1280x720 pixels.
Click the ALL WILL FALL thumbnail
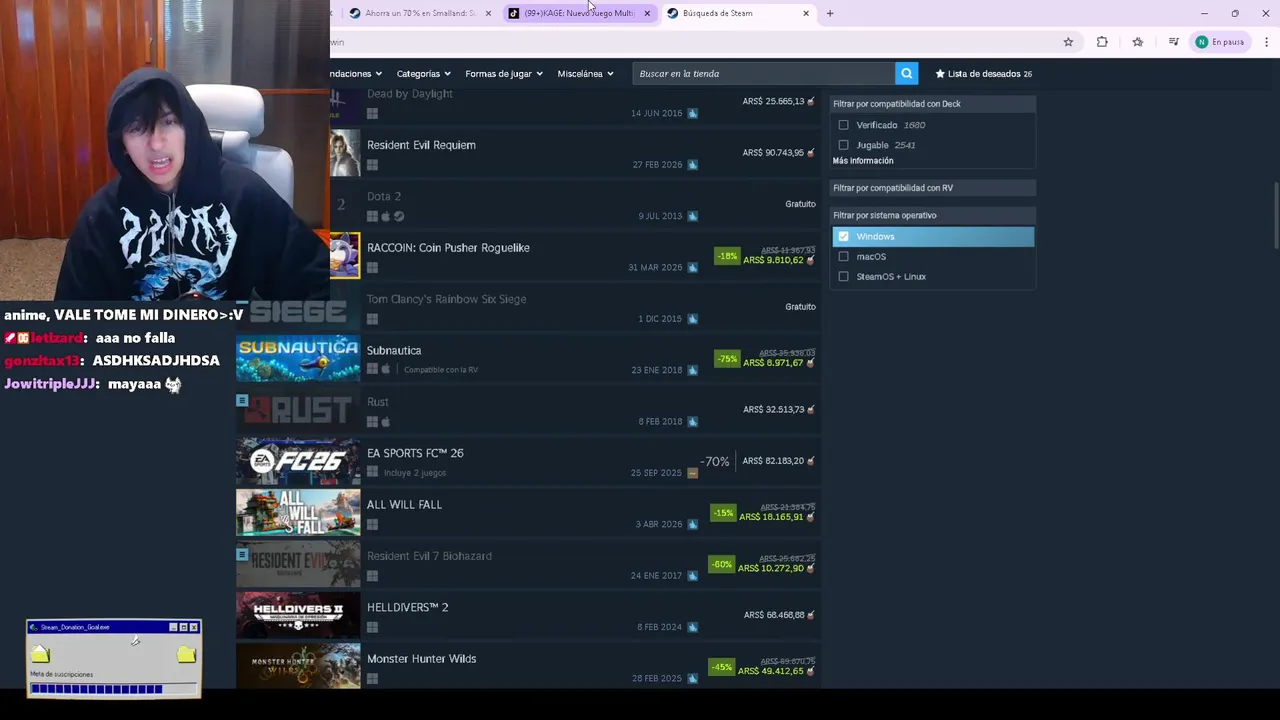[x=298, y=512]
